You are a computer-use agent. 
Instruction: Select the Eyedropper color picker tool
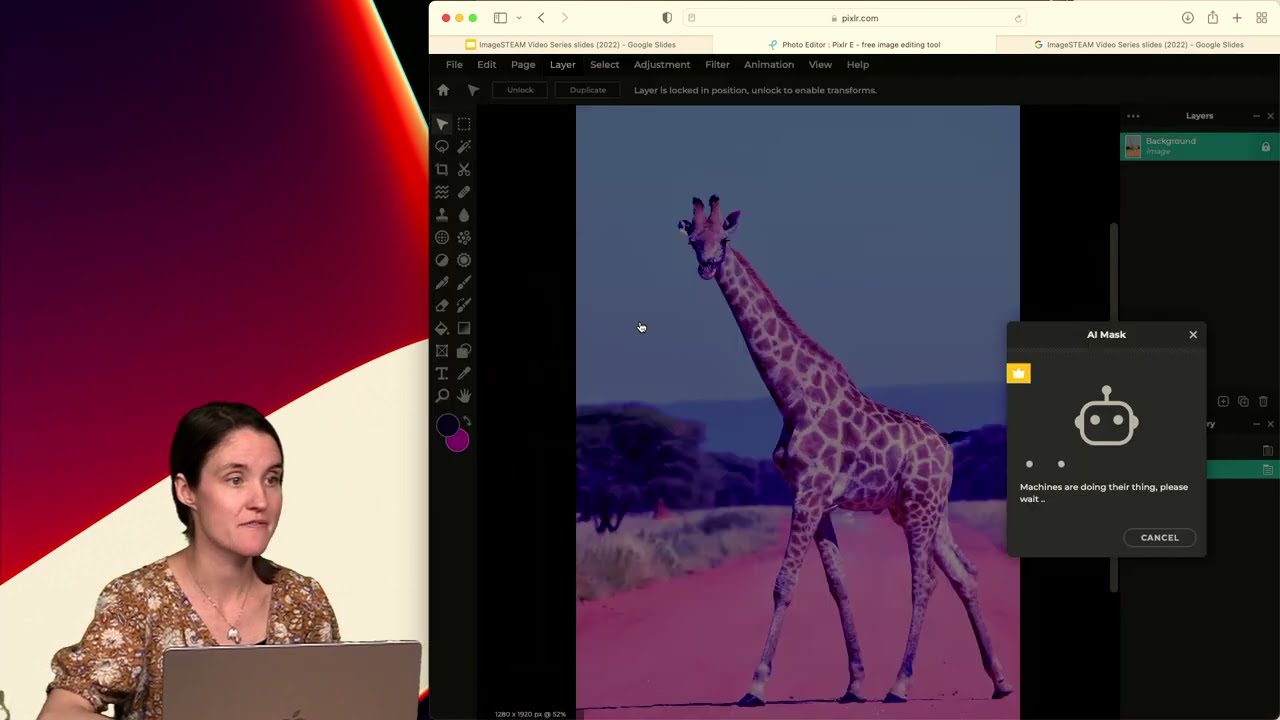pyautogui.click(x=464, y=374)
